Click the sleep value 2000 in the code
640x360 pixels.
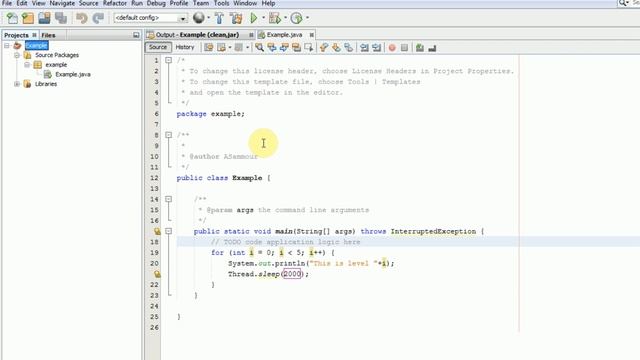(292, 274)
